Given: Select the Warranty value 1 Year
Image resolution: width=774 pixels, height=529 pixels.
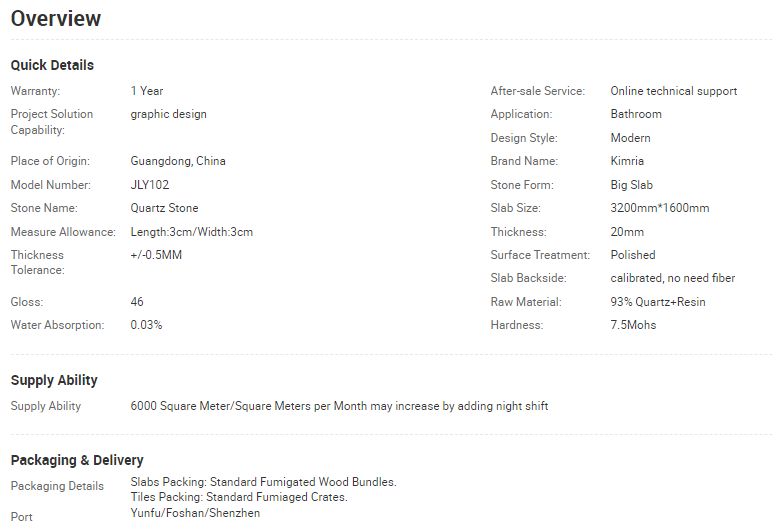Looking at the screenshot, I should pyautogui.click(x=147, y=91).
